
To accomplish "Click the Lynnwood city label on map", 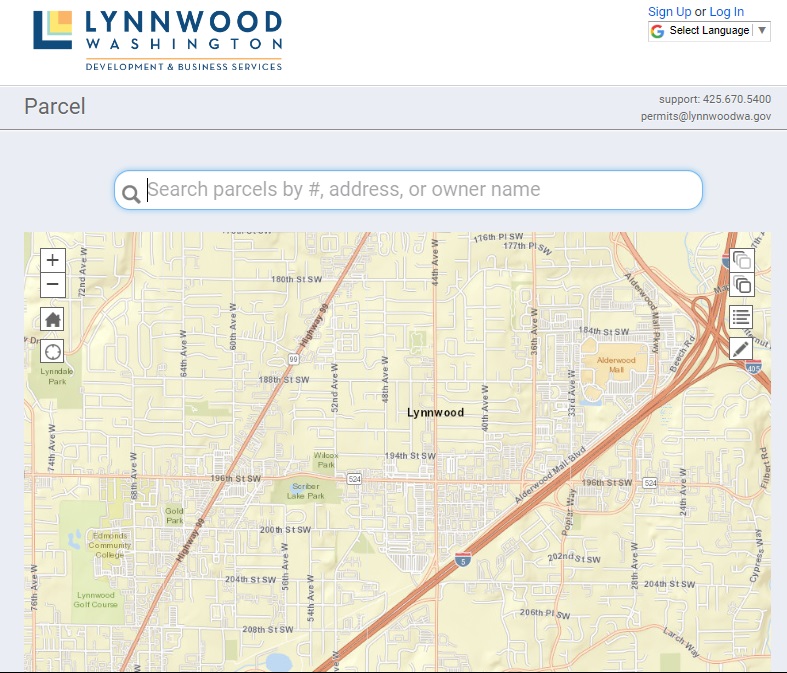I will [x=435, y=413].
